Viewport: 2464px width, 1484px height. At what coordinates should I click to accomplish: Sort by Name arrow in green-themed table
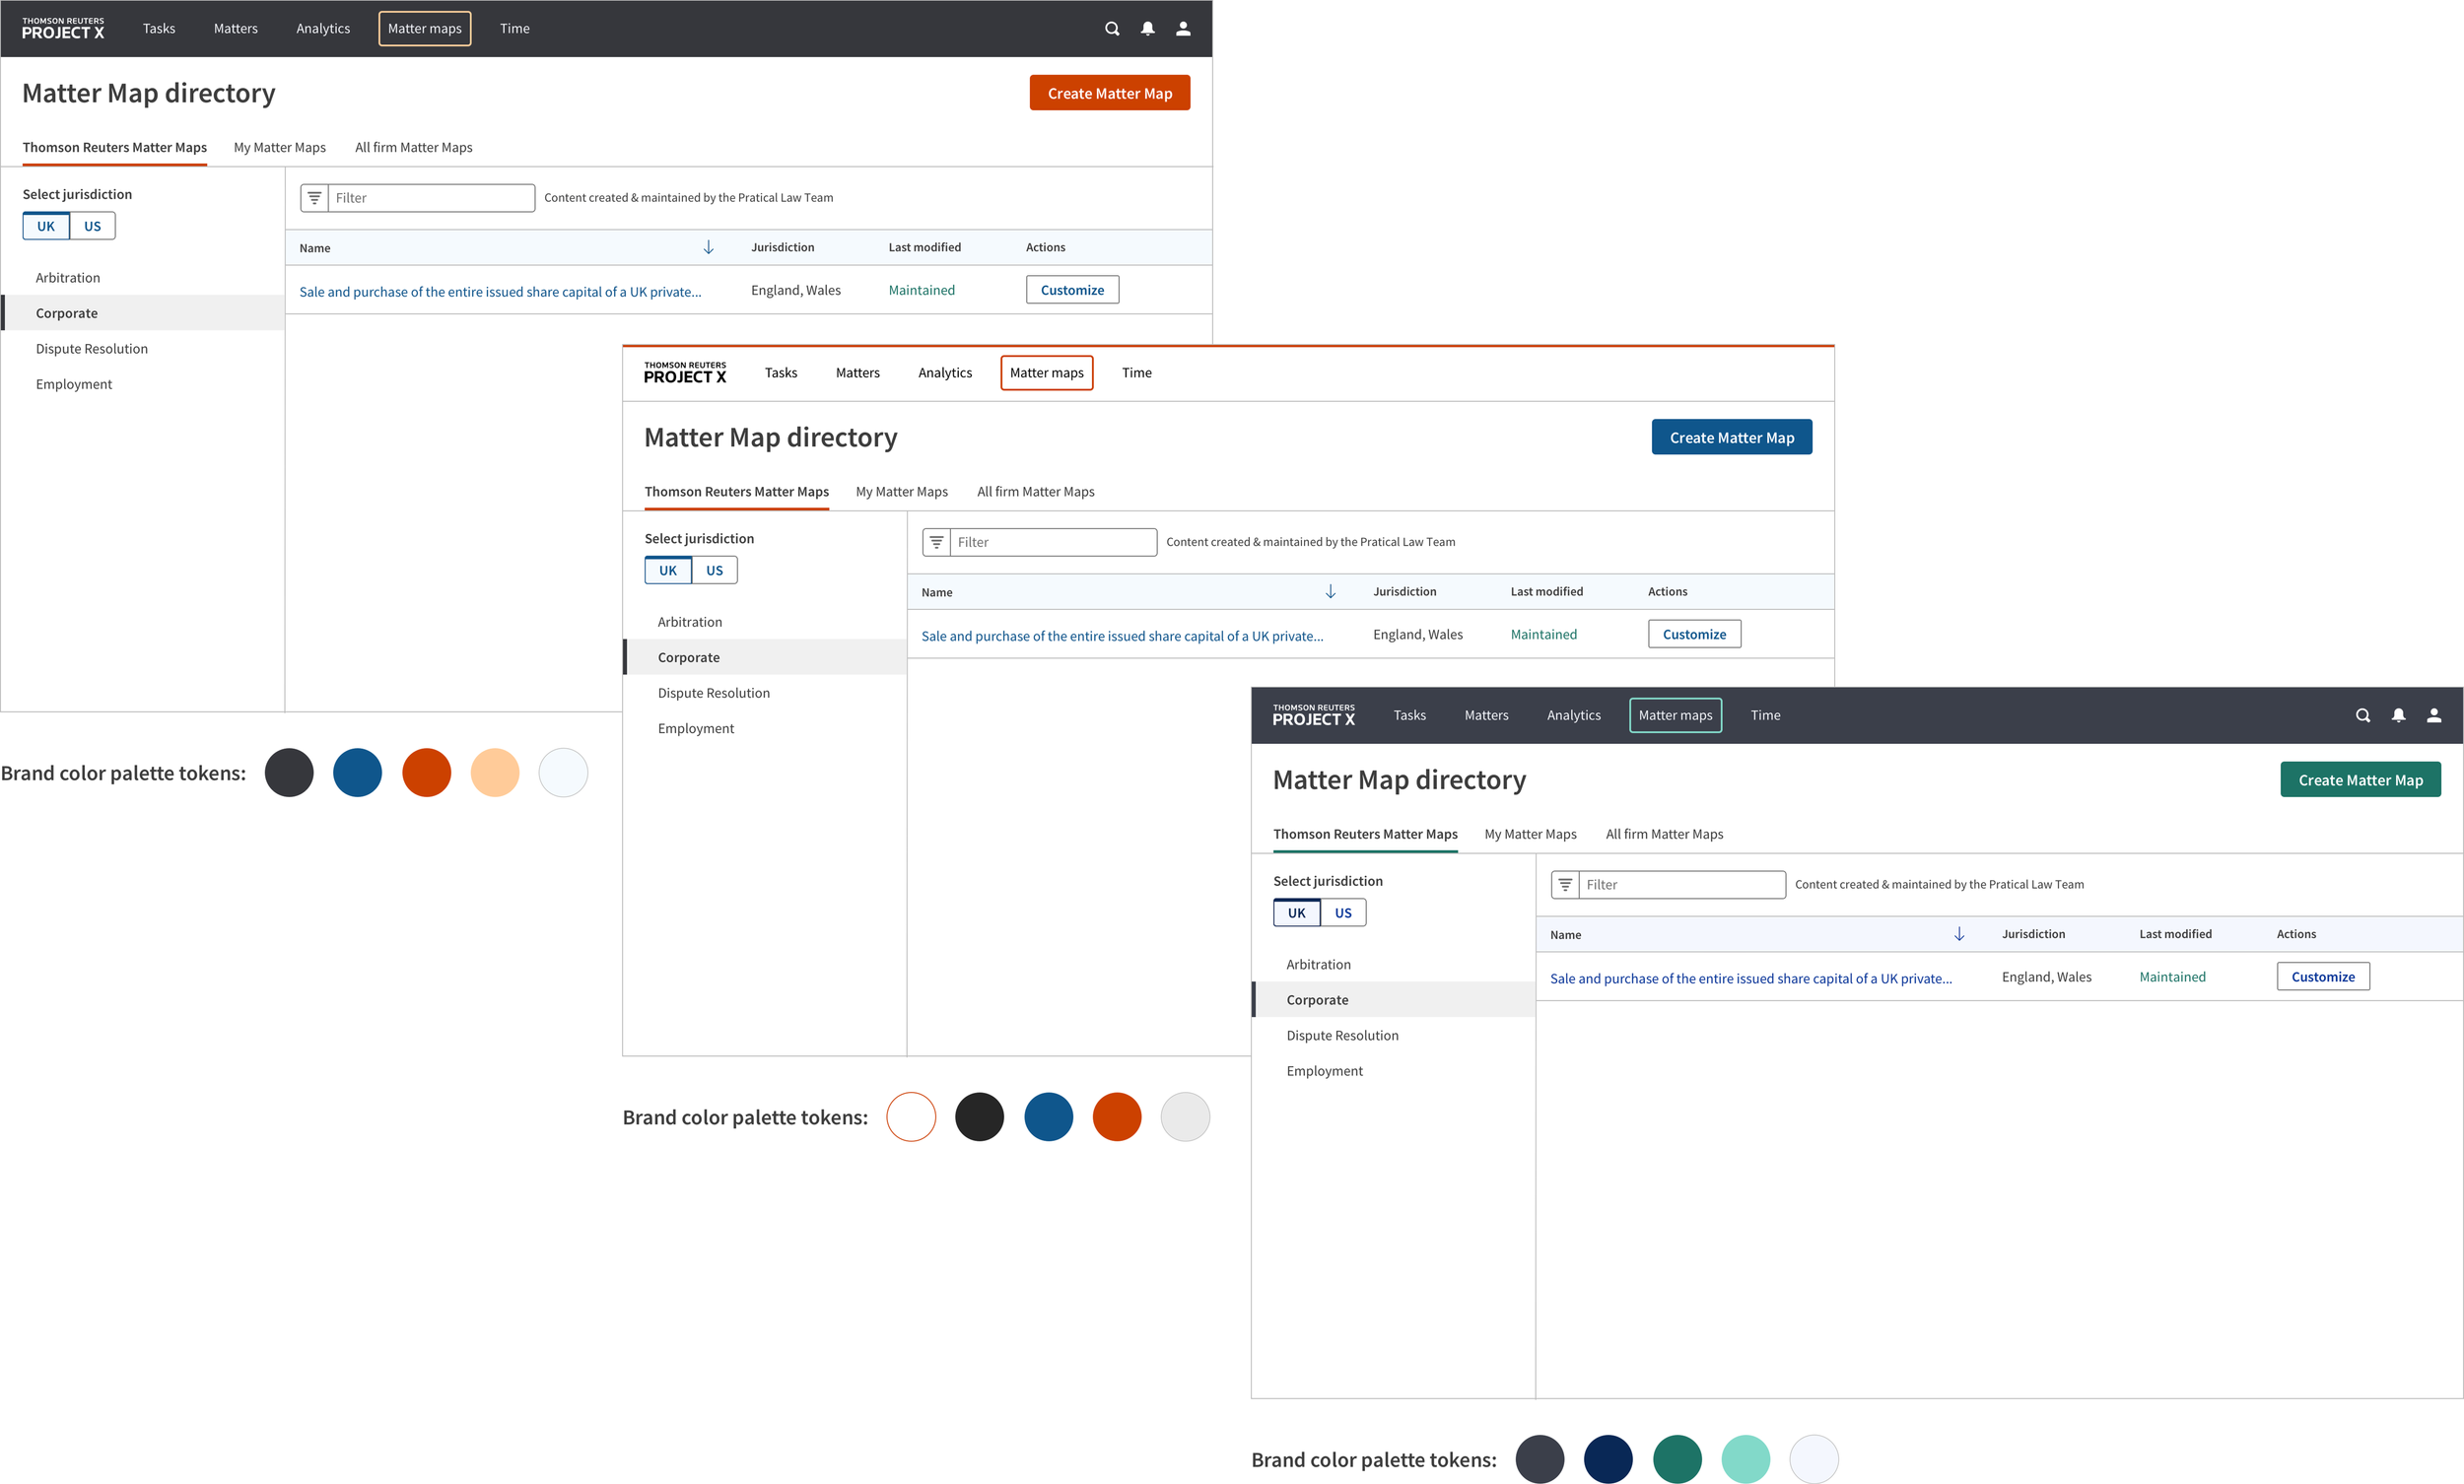1959,933
